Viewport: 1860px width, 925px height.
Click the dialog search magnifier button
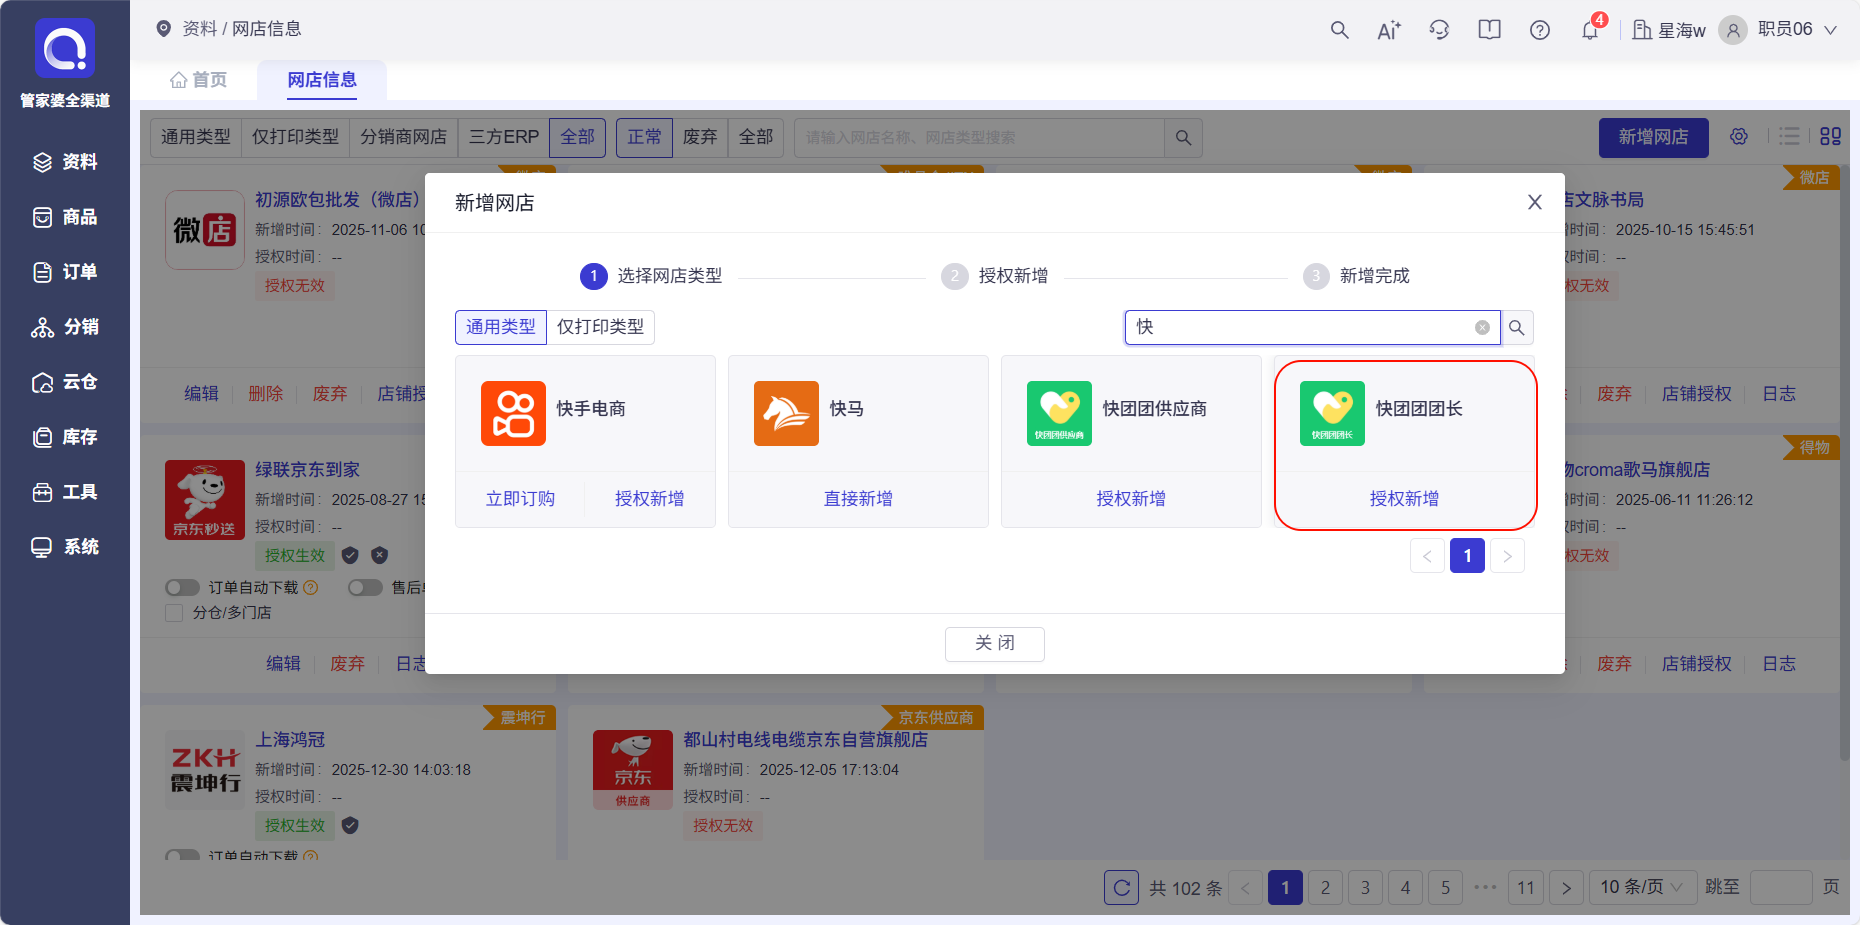[x=1517, y=327]
